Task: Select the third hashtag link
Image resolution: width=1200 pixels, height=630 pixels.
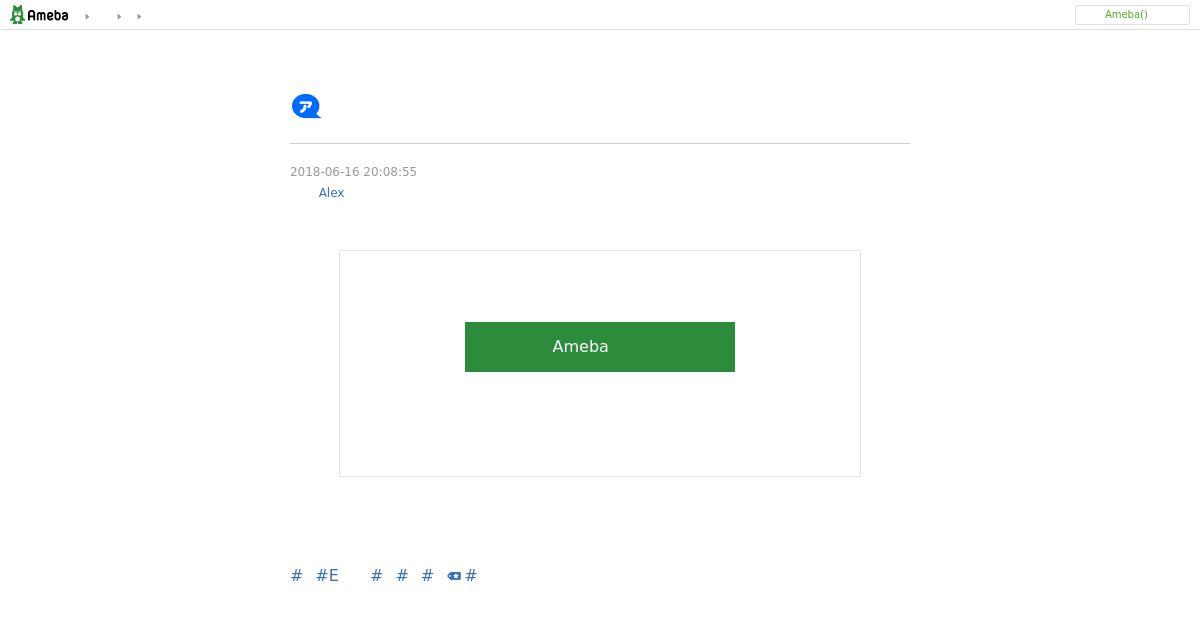Action: 376,575
